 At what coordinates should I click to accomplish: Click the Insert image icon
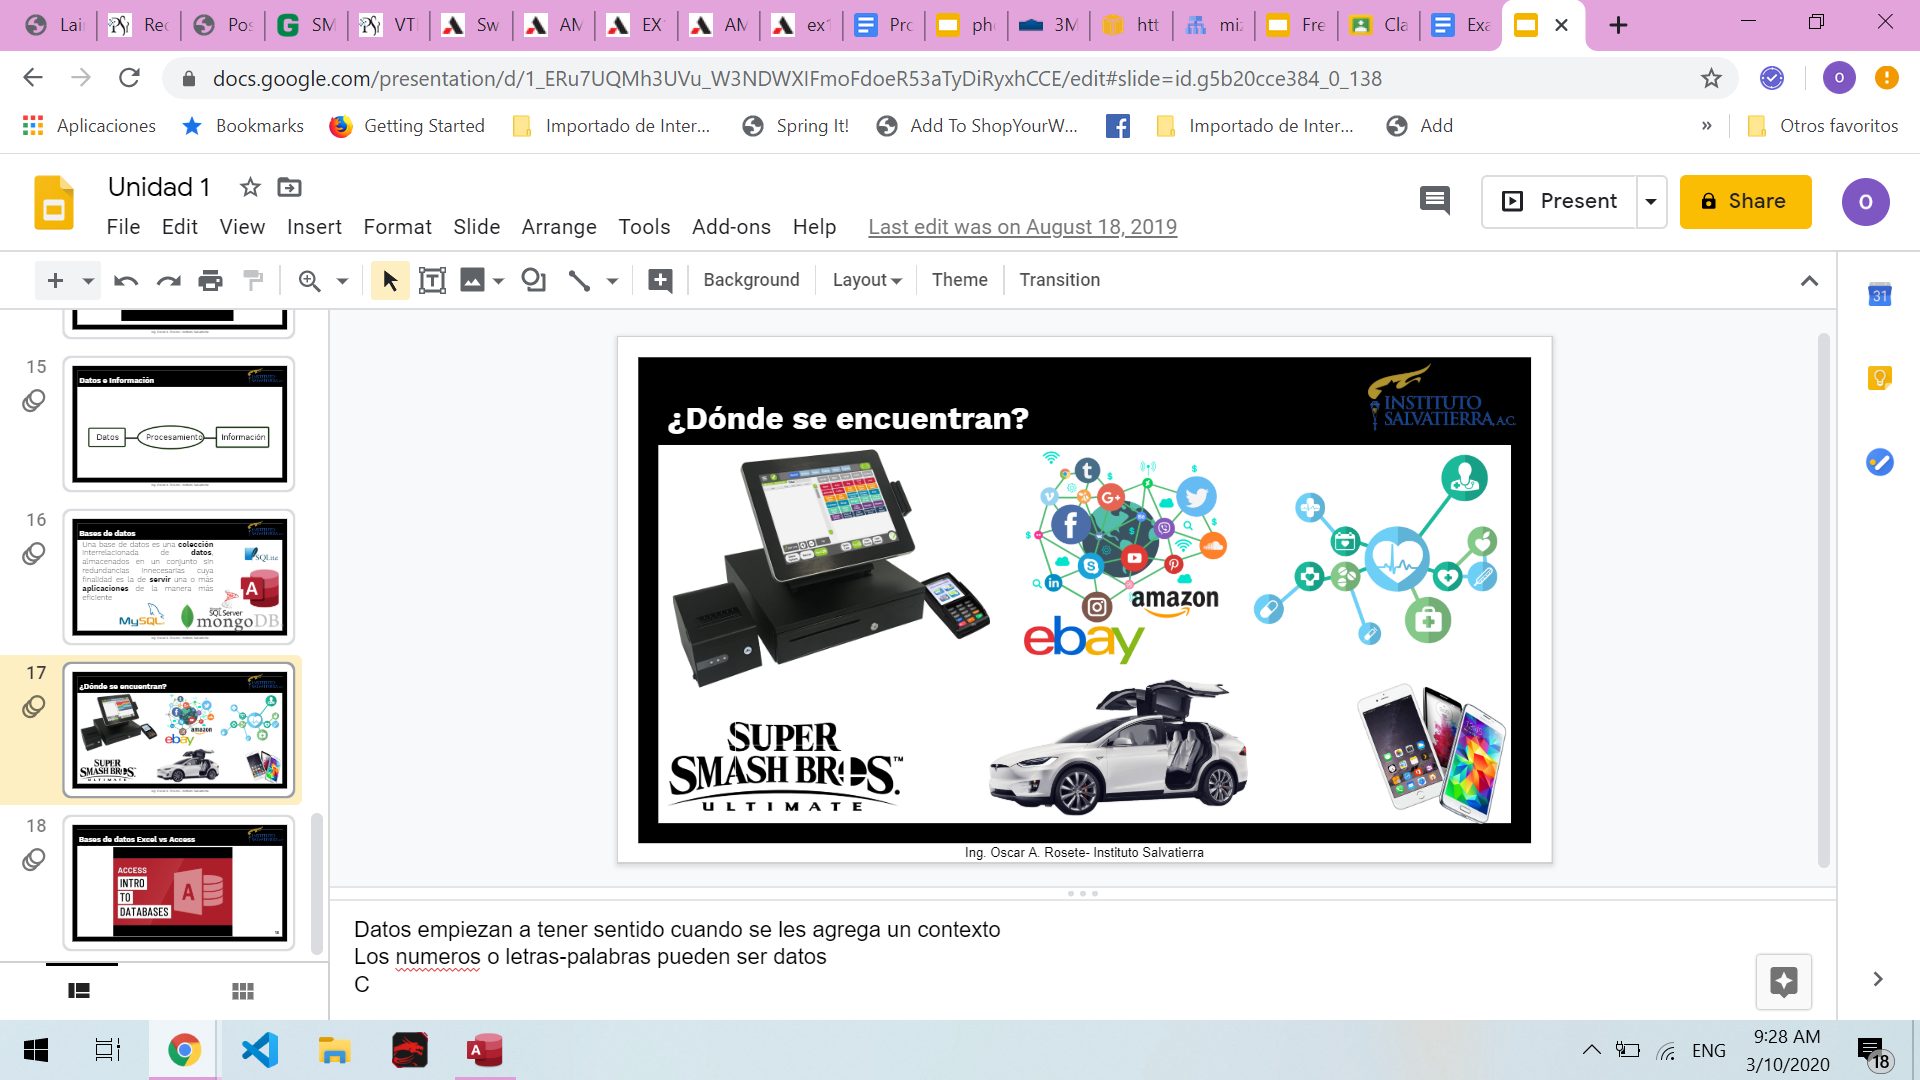pyautogui.click(x=472, y=281)
